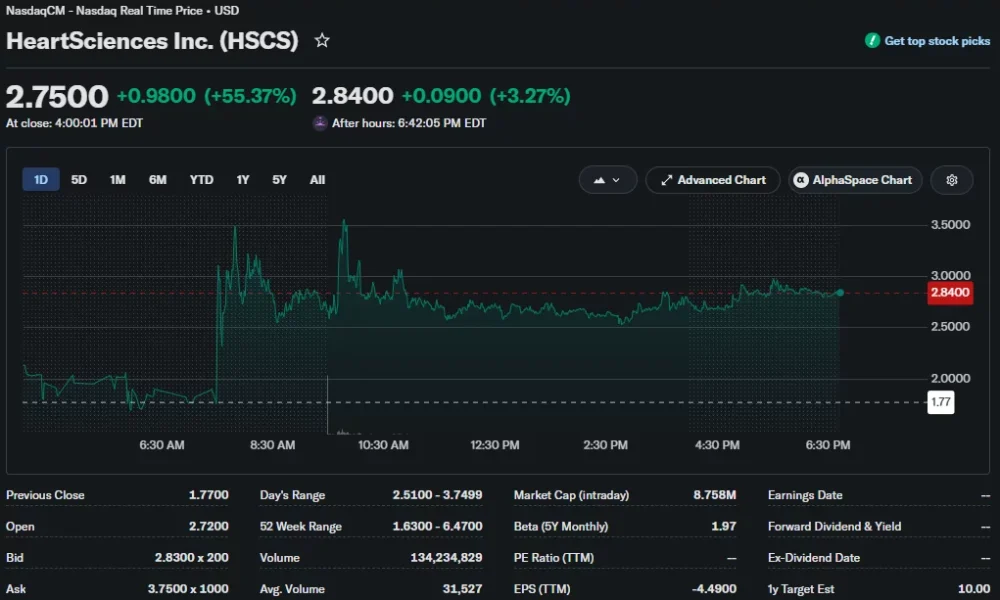This screenshot has height=600, width=1000.
Task: Click the Forward Dividend & Yield label
Action: 834,526
